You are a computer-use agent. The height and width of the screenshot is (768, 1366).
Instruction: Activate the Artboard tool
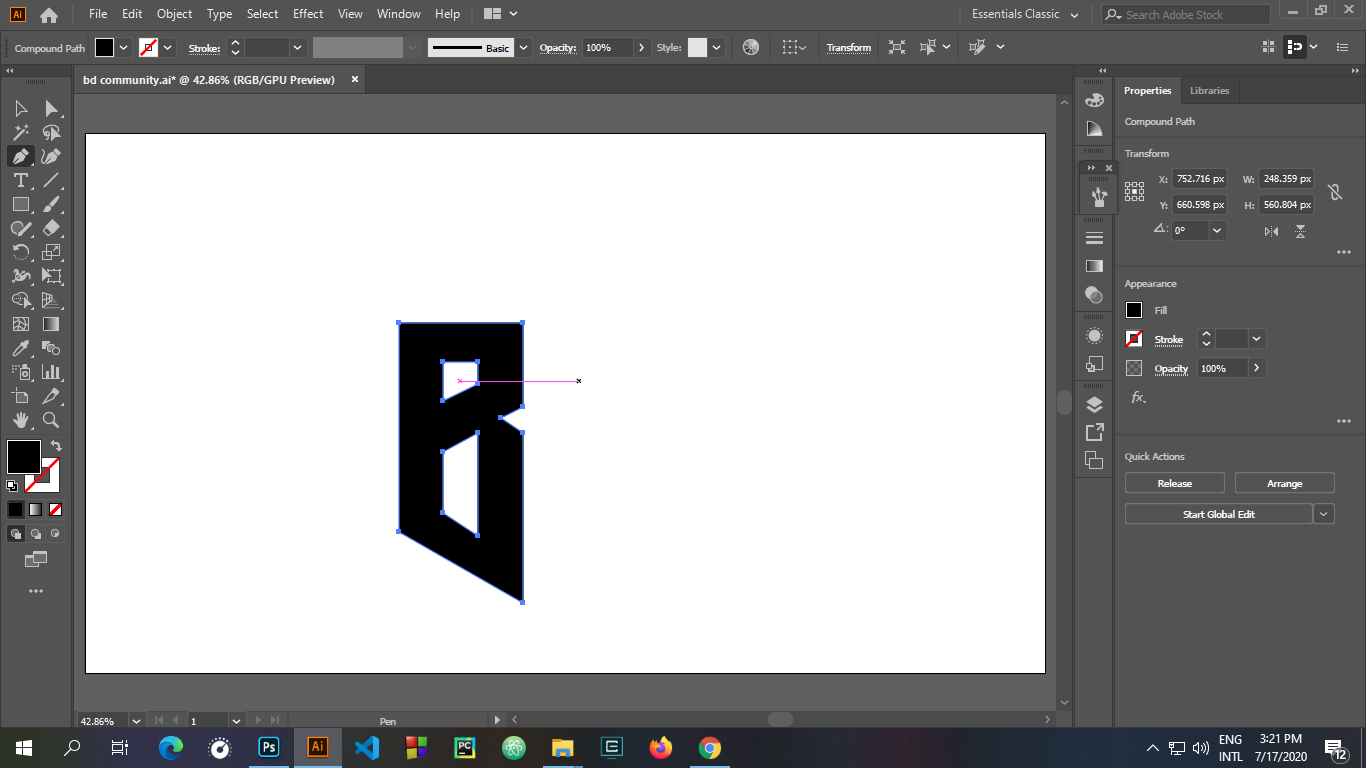pyautogui.click(x=20, y=396)
